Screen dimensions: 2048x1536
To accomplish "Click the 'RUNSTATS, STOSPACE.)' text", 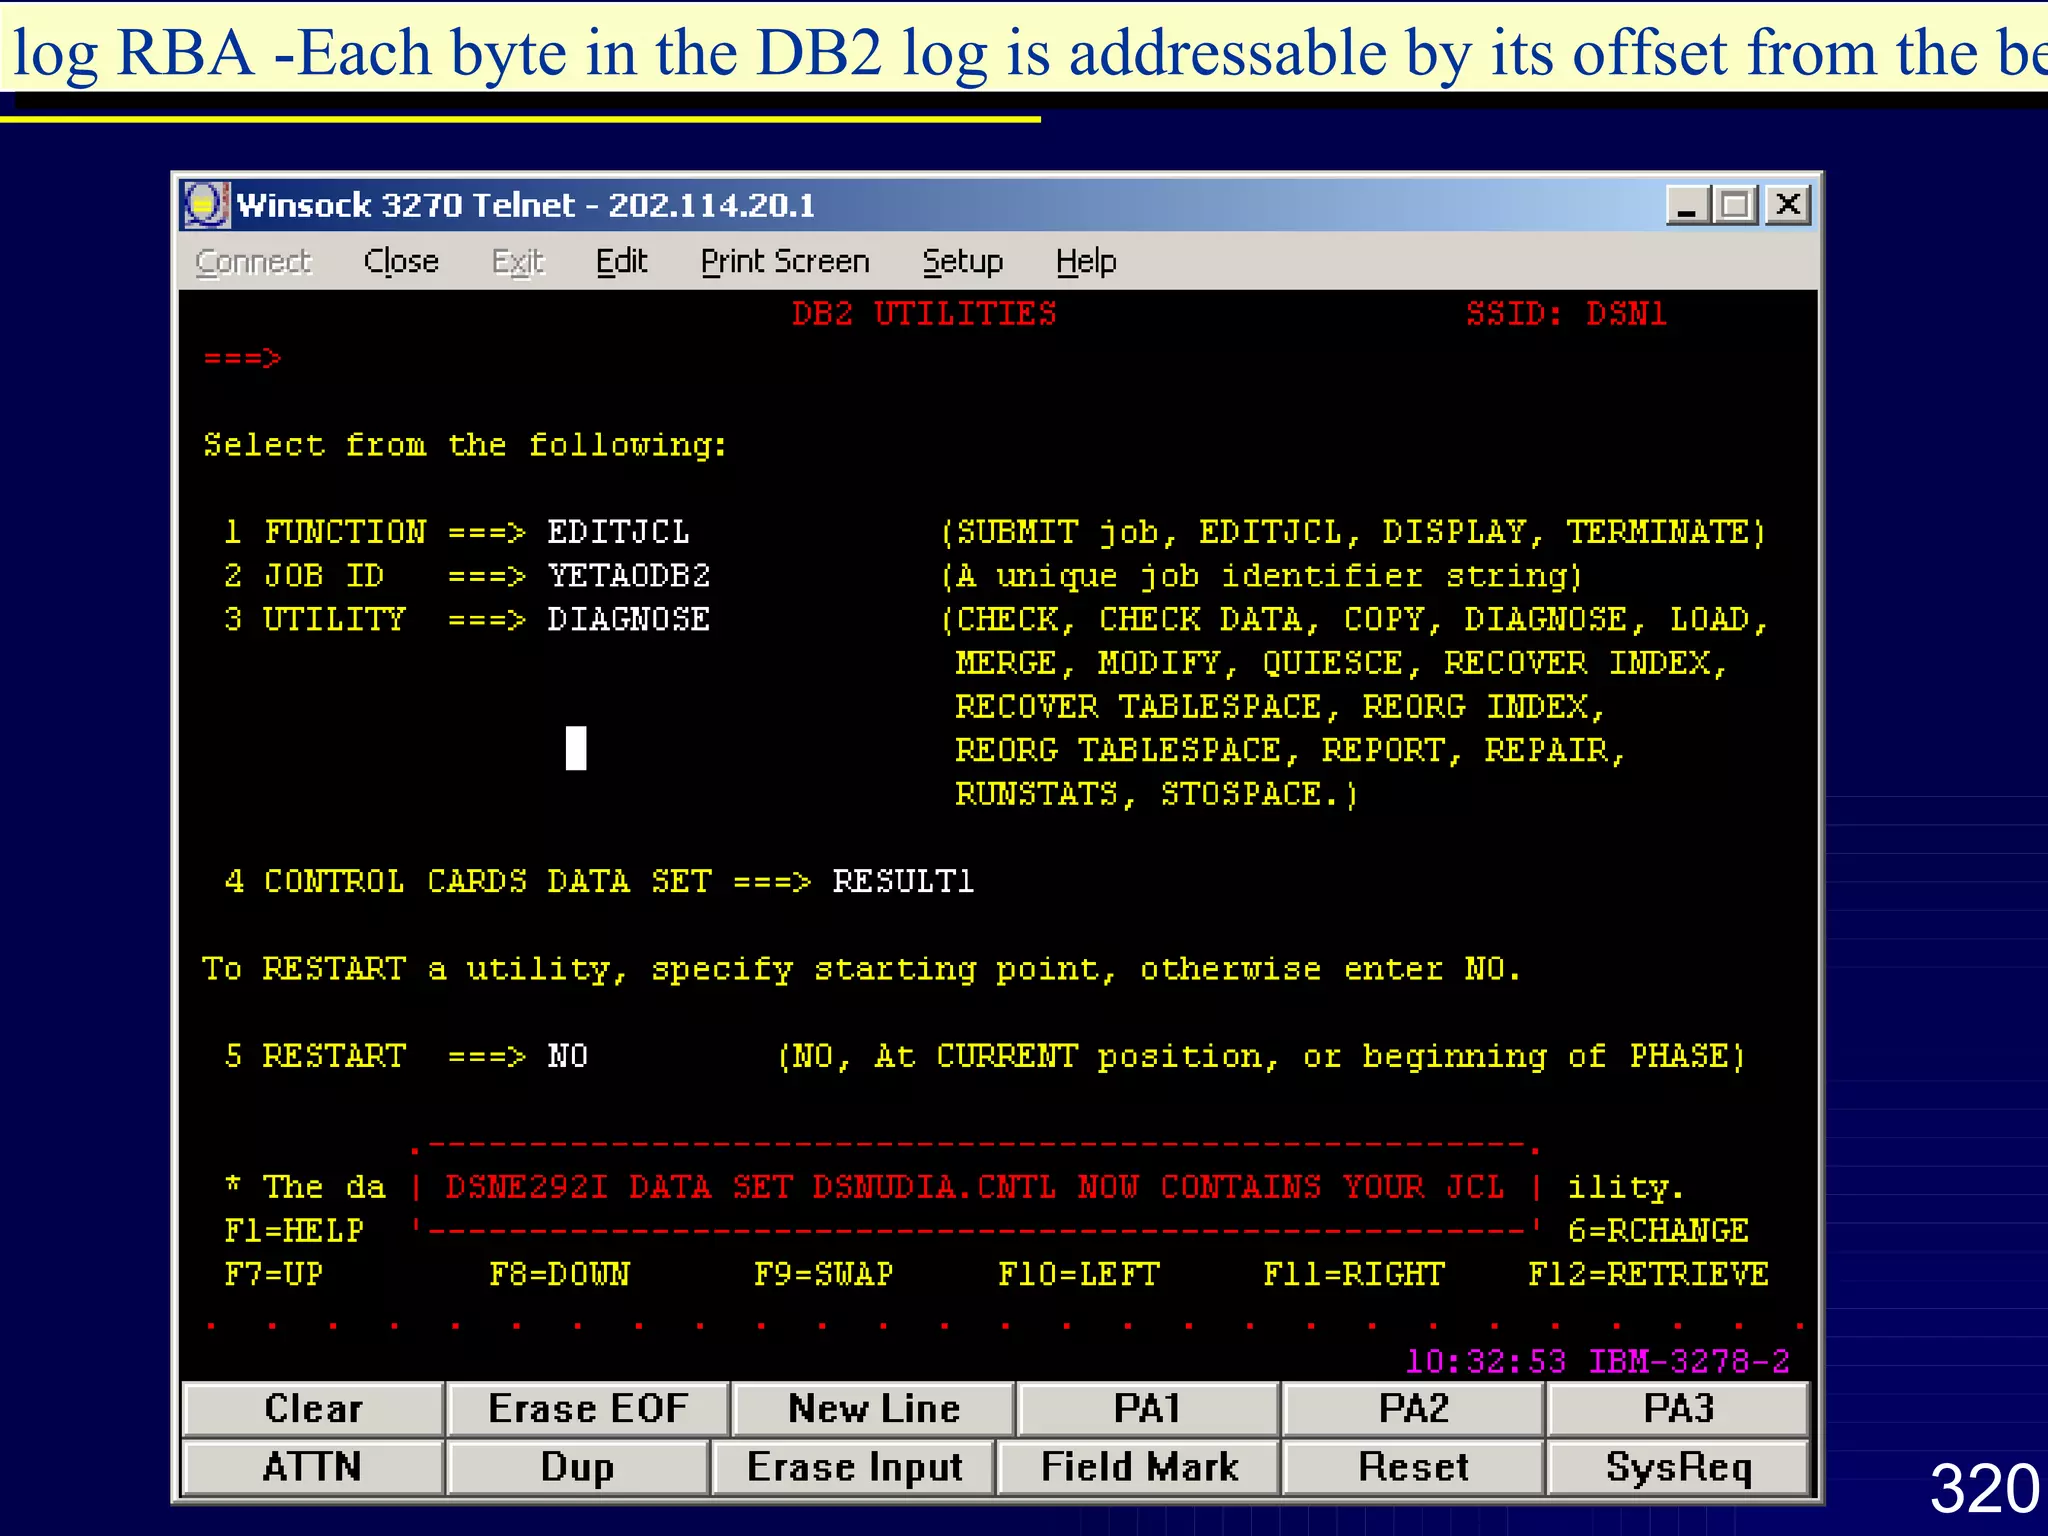I will pos(1157,794).
